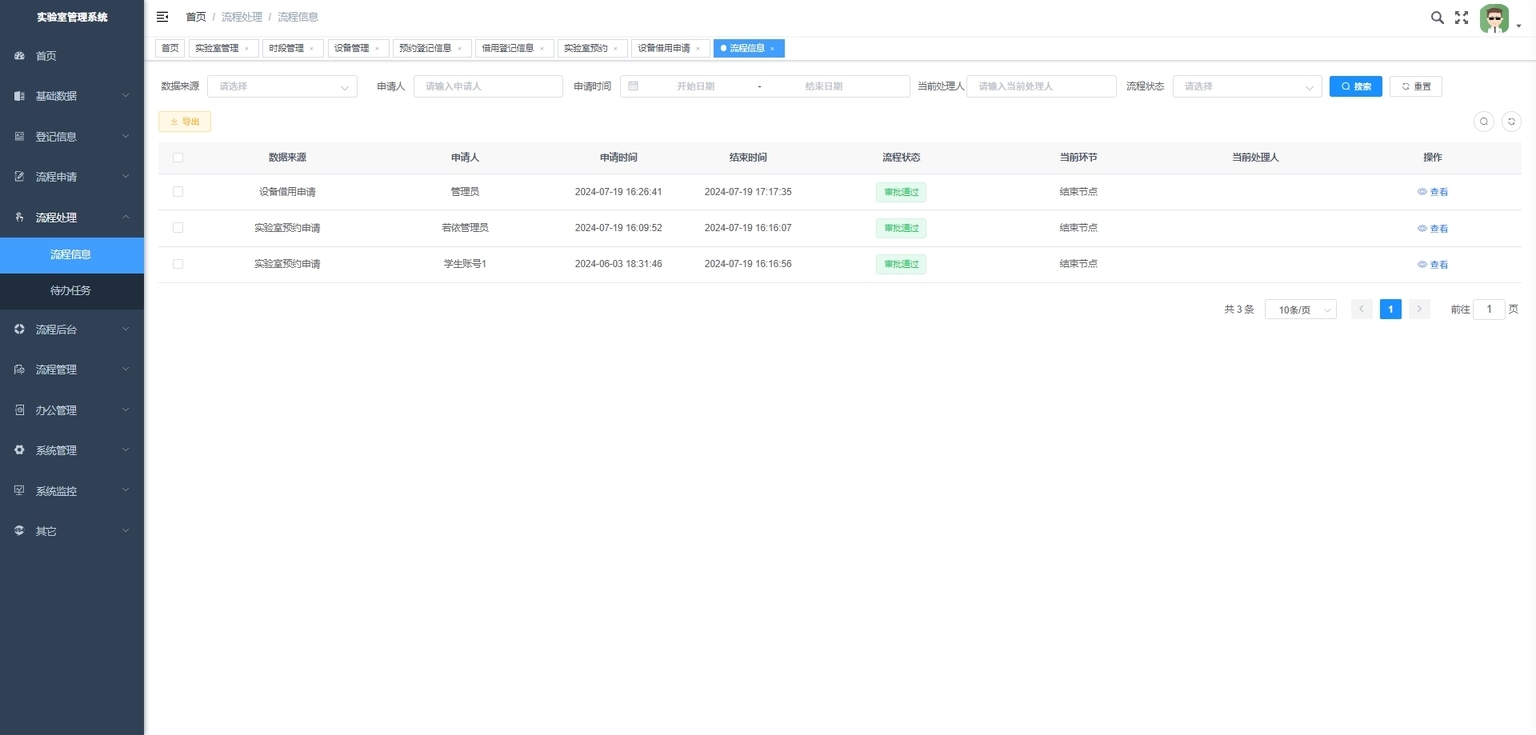Image resolution: width=1536 pixels, height=735 pixels.
Task: Close the 流程信息 tab with x
Action: coord(772,48)
